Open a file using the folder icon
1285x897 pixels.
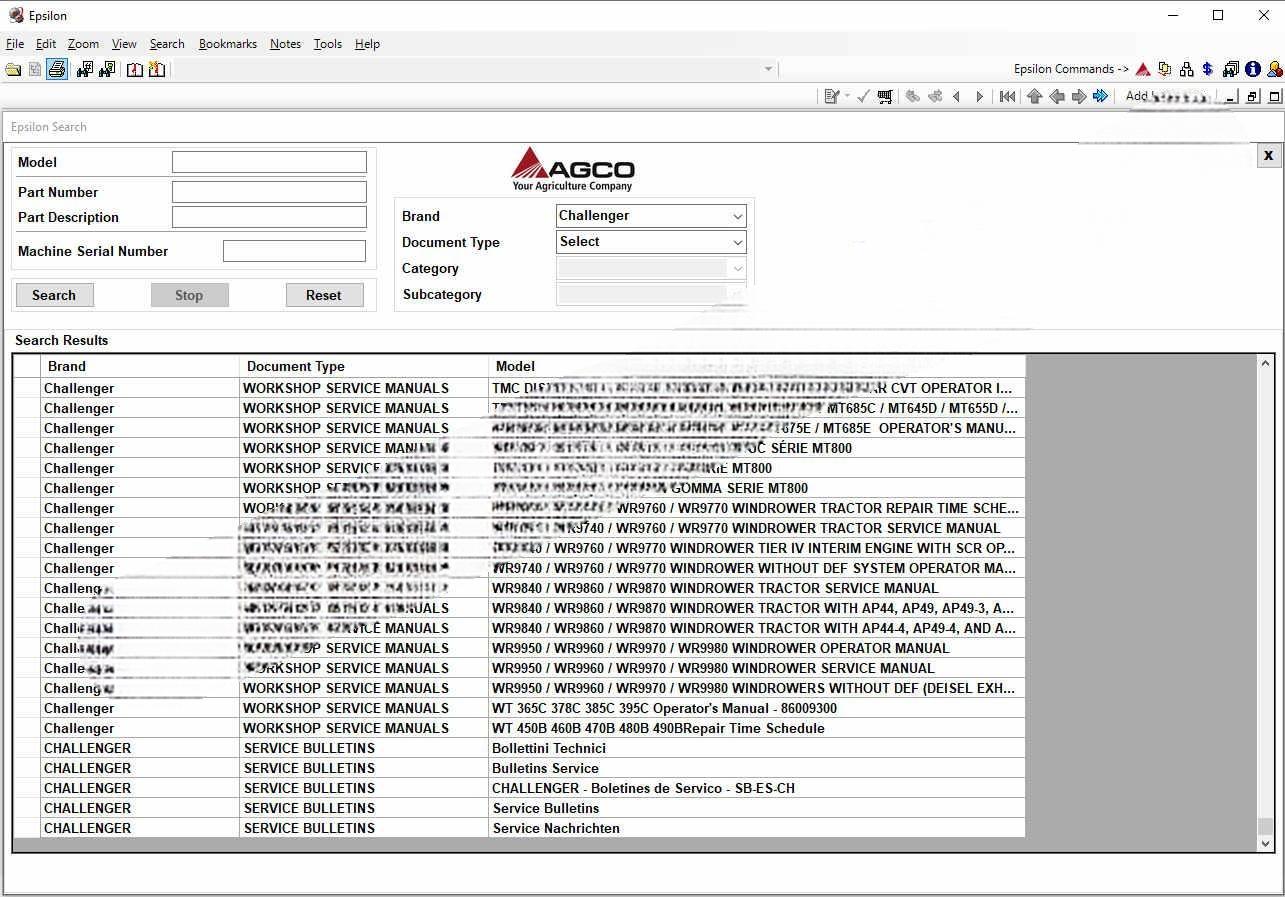13,68
